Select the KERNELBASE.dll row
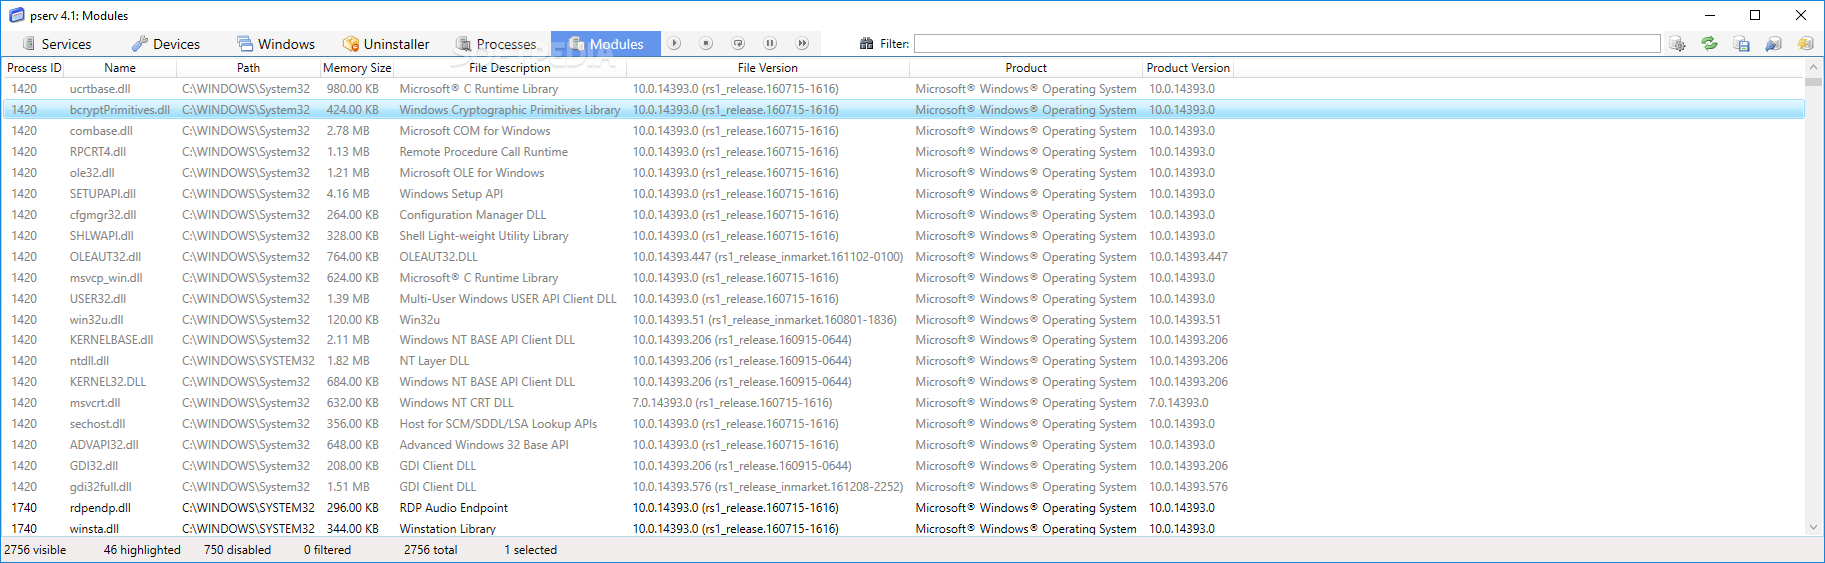The width and height of the screenshot is (1825, 563). [x=904, y=340]
